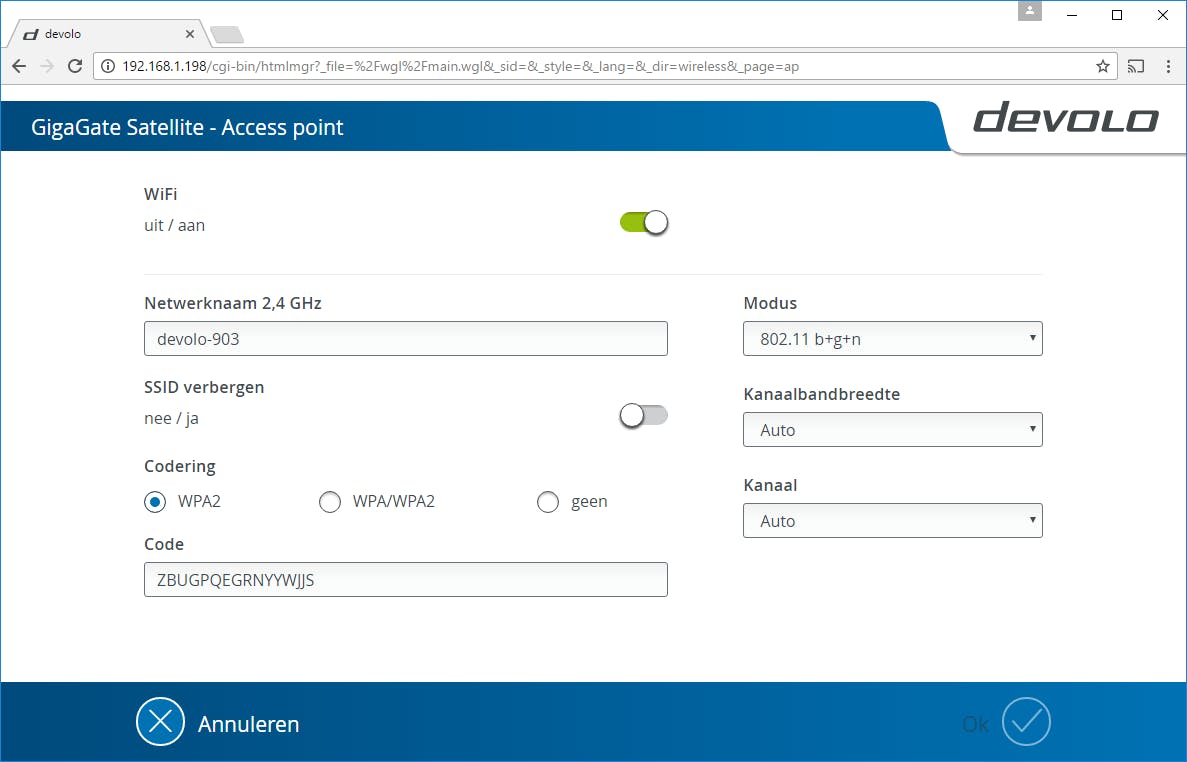This screenshot has width=1187, height=762.
Task: Click the Code key input field
Action: 406,580
